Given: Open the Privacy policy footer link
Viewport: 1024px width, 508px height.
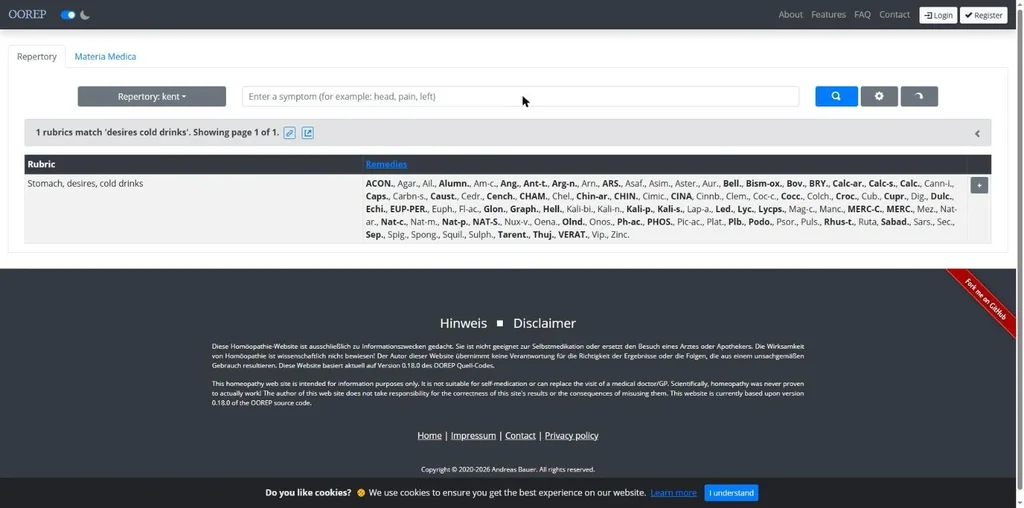Looking at the screenshot, I should [x=571, y=436].
